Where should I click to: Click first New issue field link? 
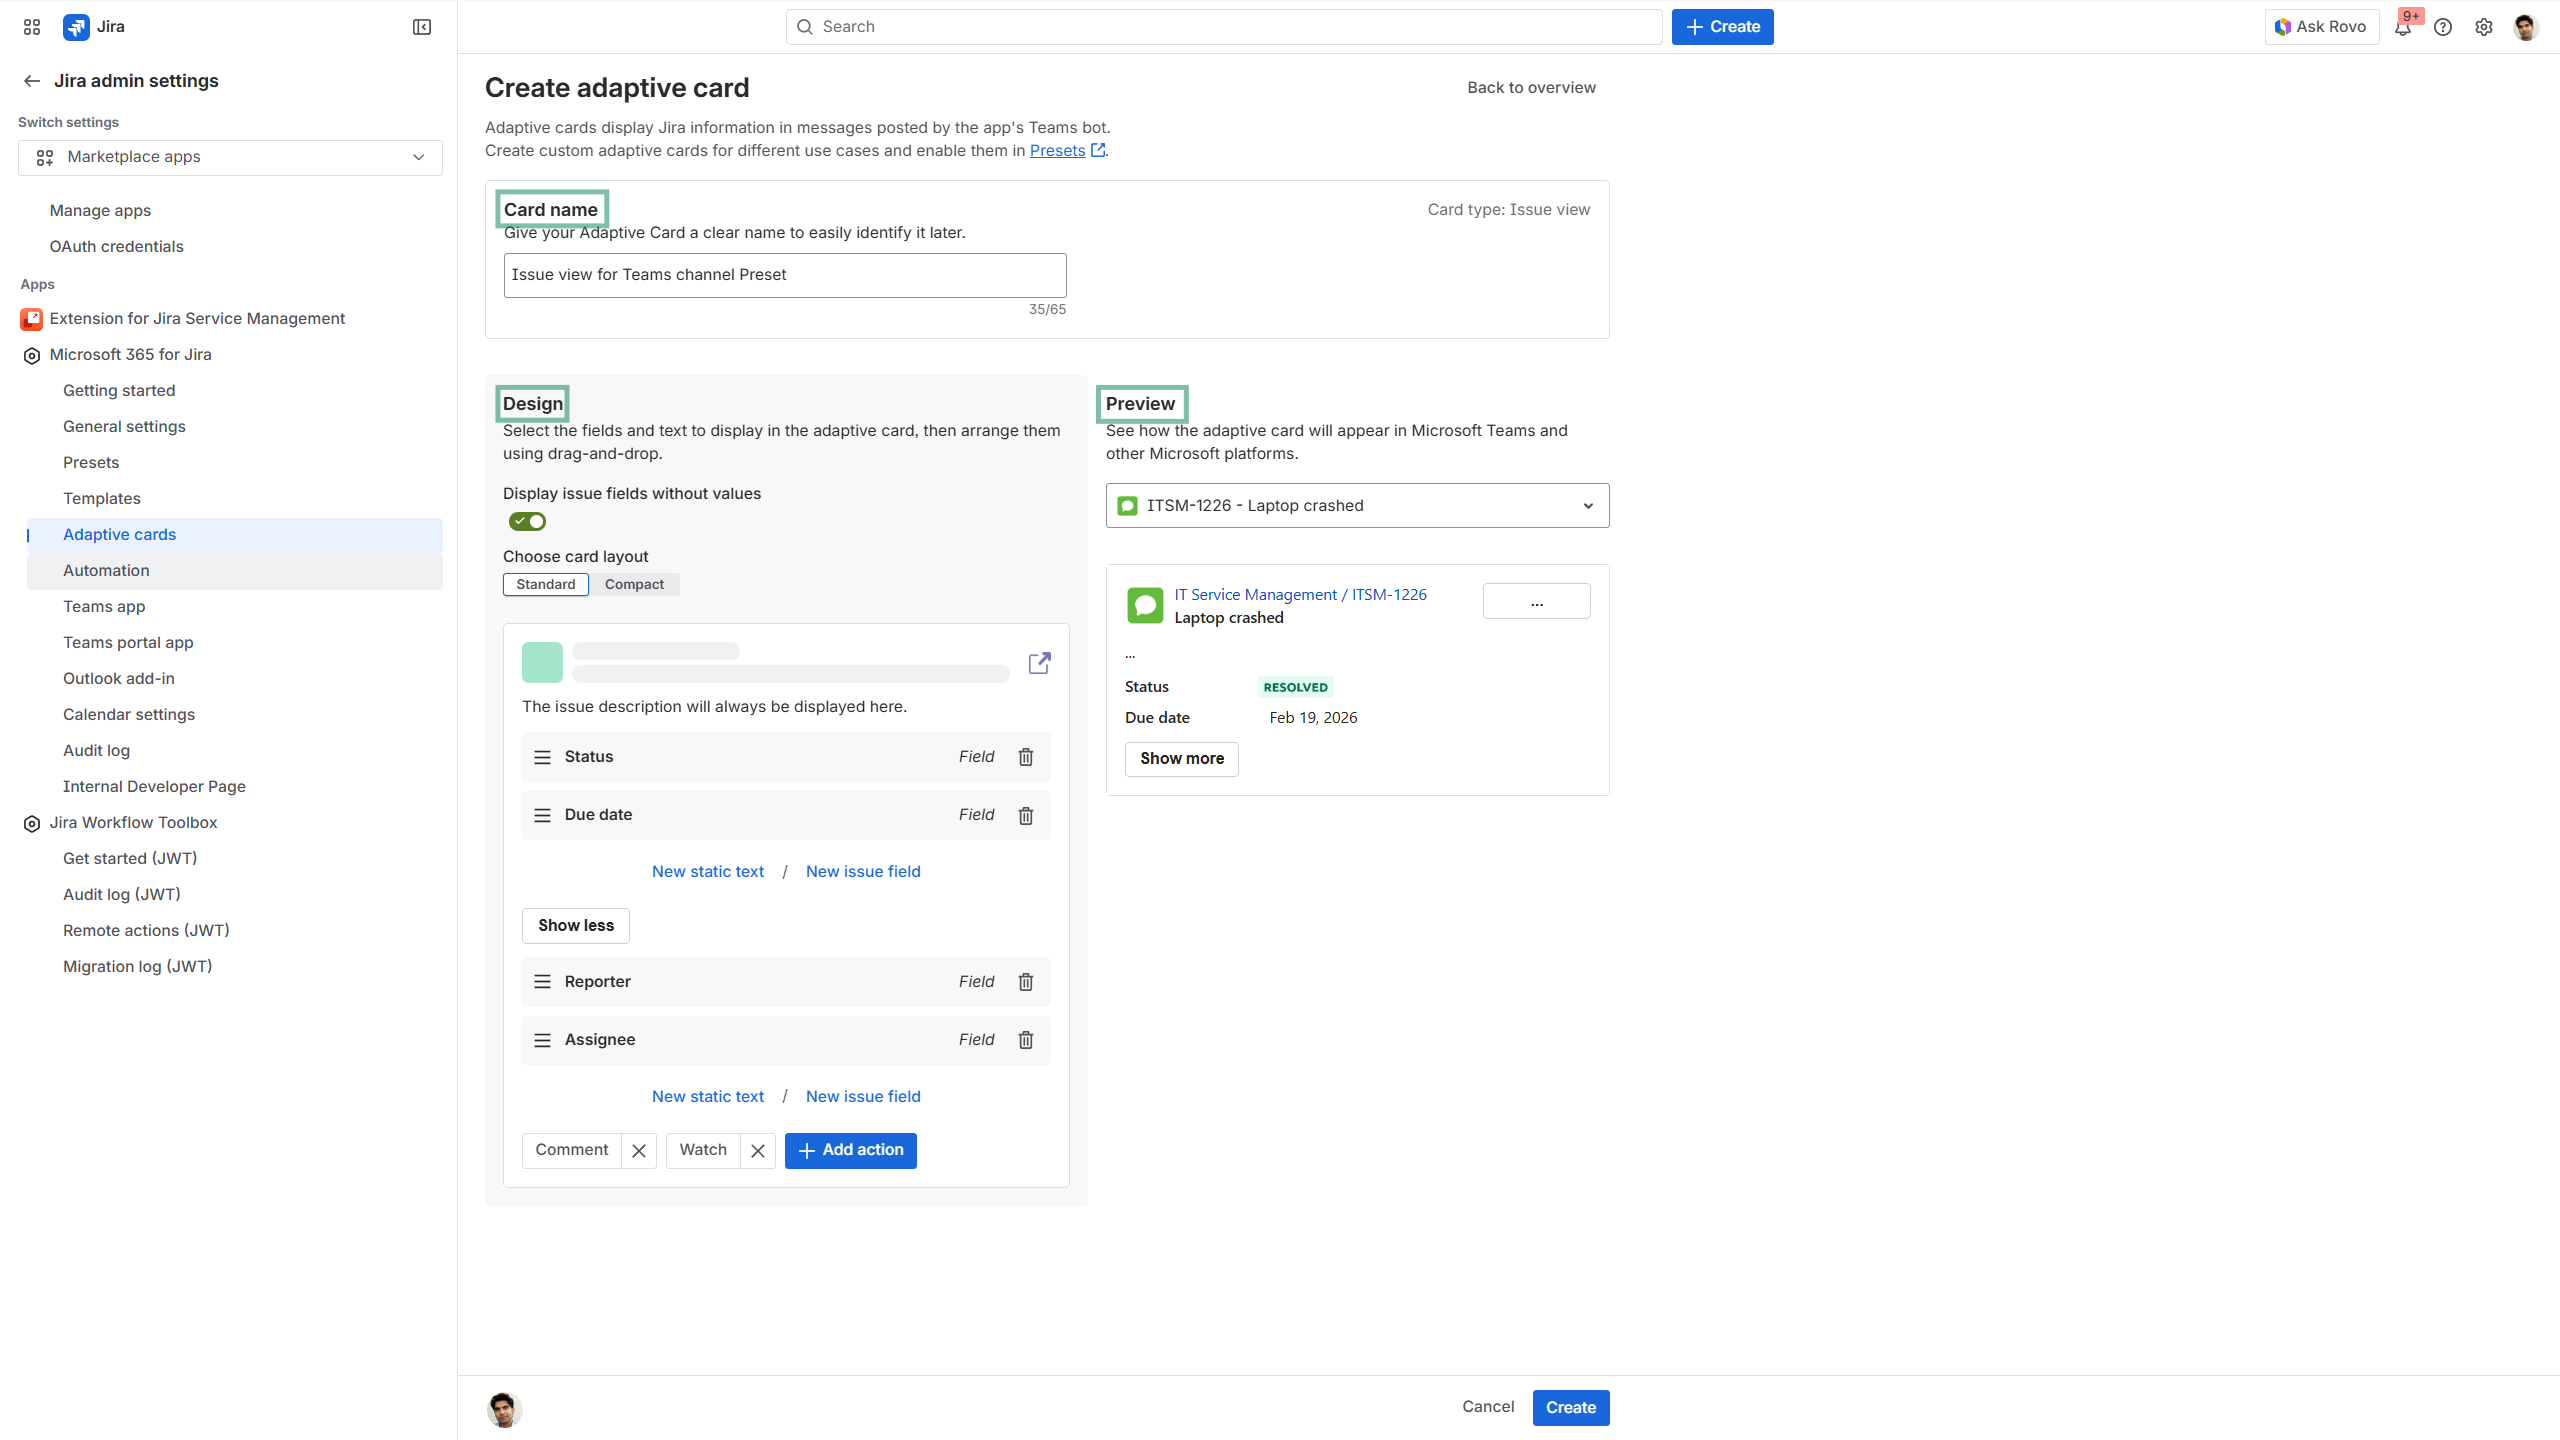[863, 872]
